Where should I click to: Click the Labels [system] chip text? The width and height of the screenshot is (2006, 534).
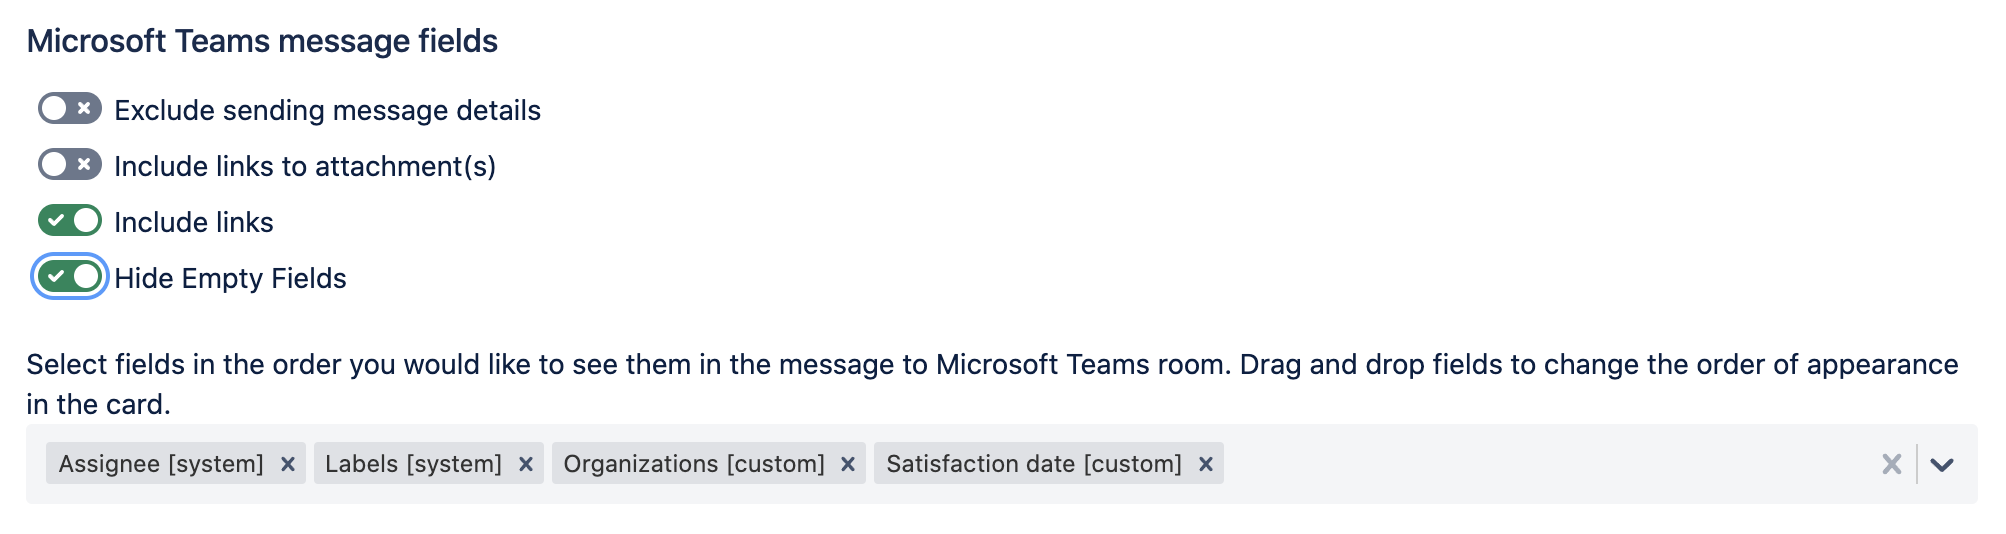coord(413,464)
